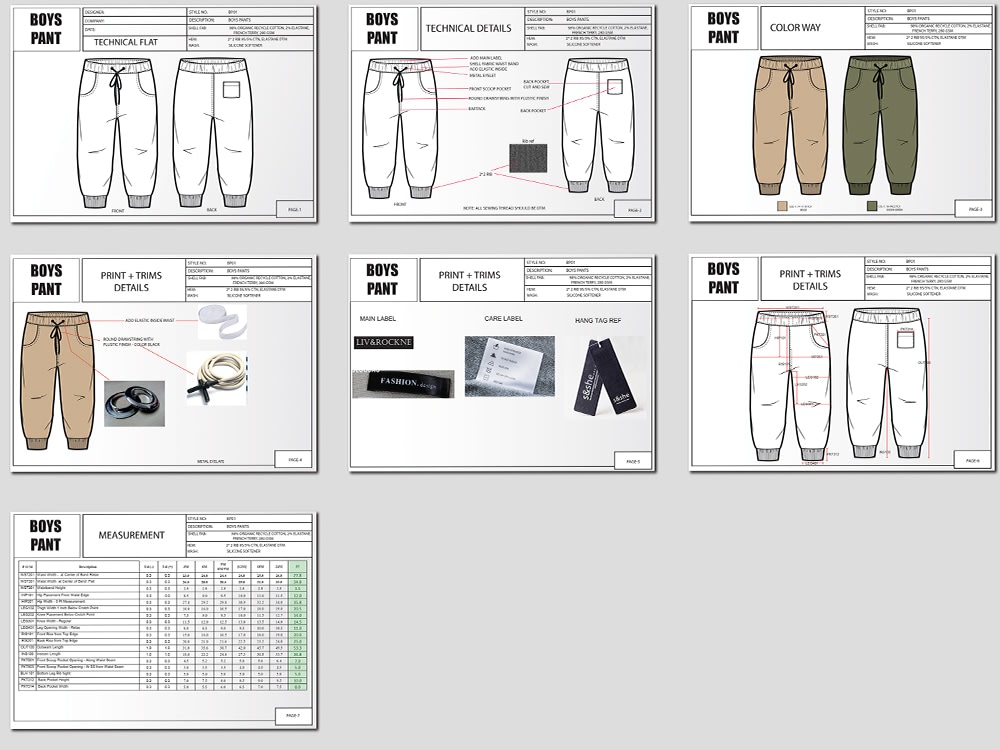Click the hang tag reference photo
Screen dimensions: 1000x750
[603, 380]
